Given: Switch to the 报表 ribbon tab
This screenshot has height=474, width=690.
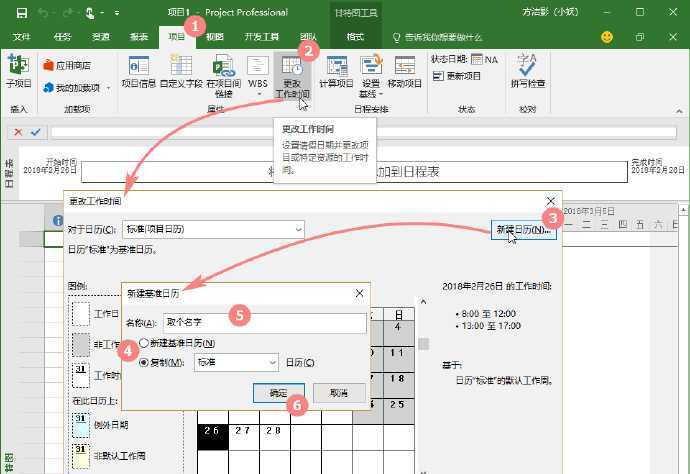Looking at the screenshot, I should click(139, 37).
